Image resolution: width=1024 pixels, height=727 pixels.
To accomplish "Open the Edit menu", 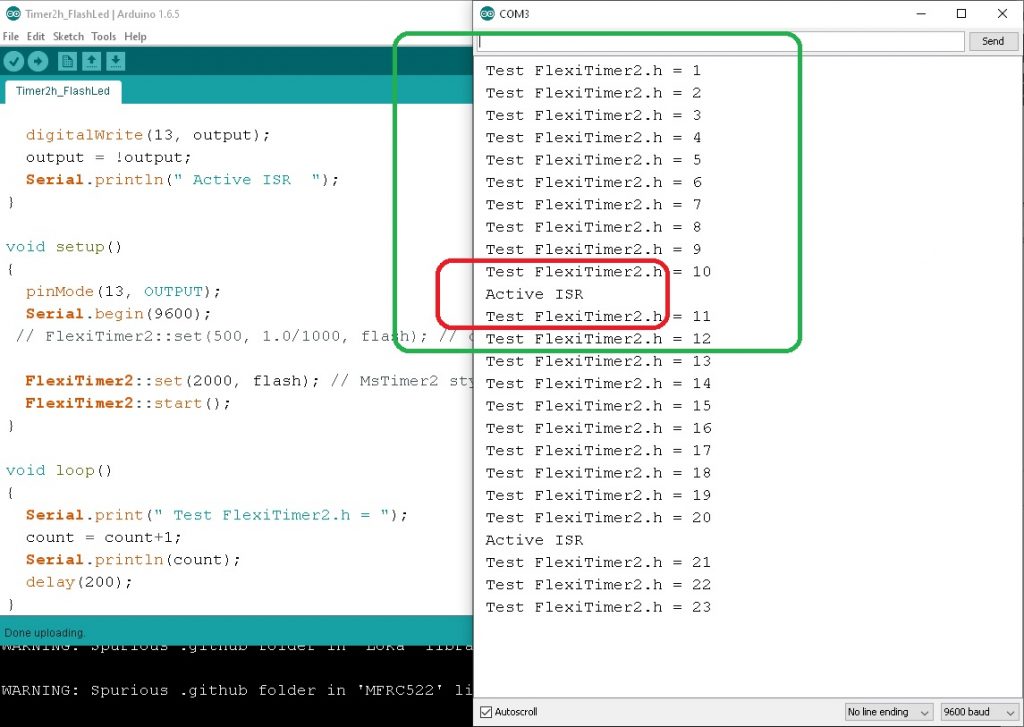I will 35,37.
